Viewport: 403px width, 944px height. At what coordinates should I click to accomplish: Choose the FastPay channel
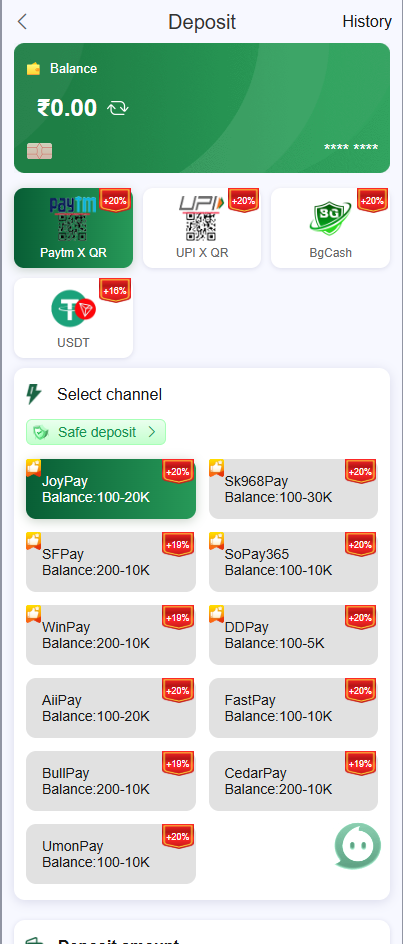(293, 708)
